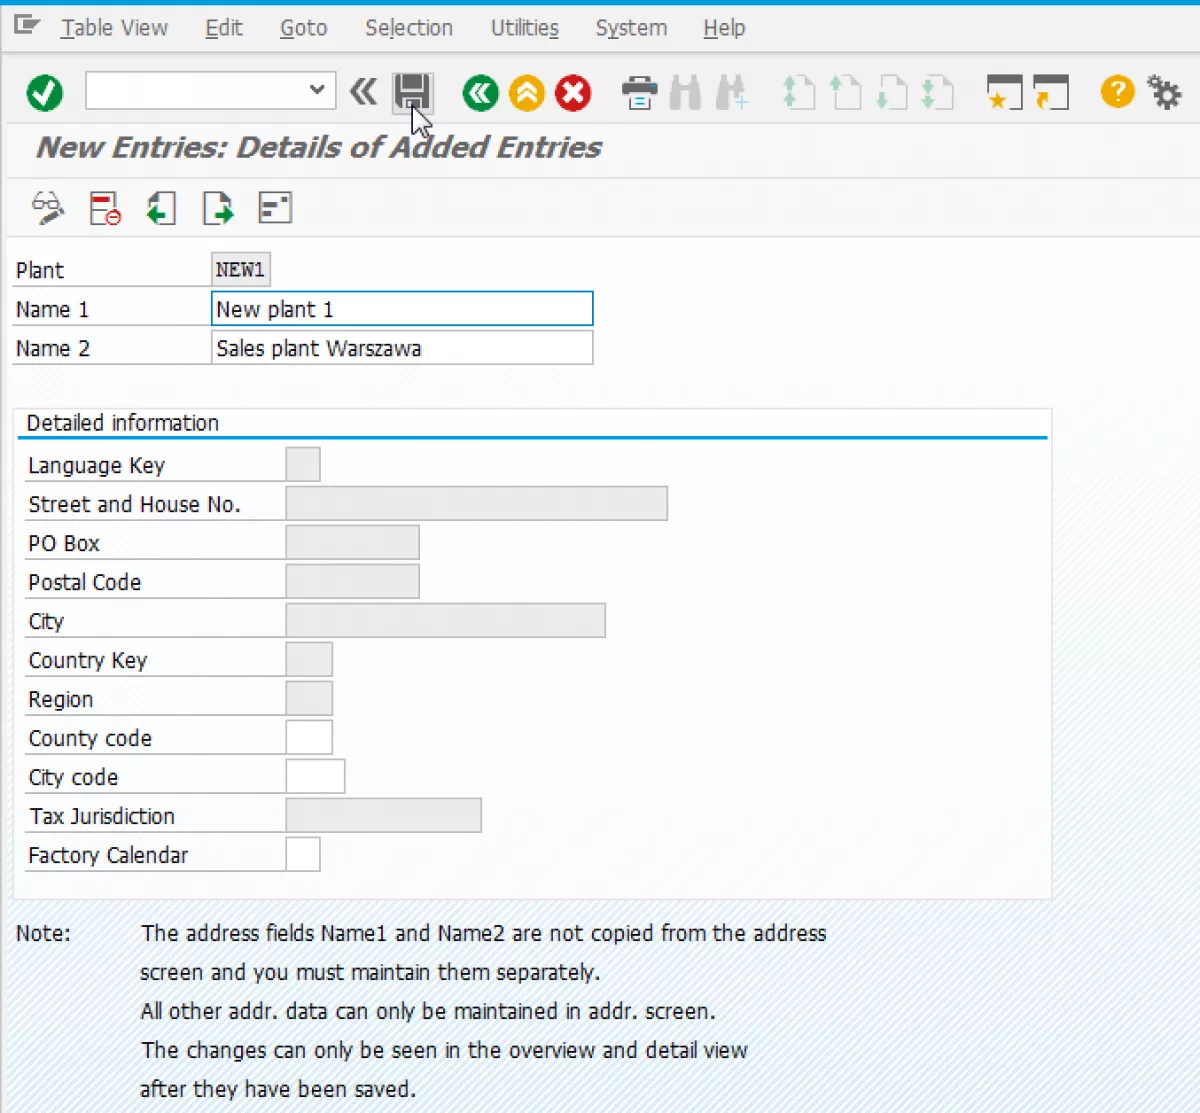Screen dimensions: 1200x1113
Task: Click the Generate Shortcut icon
Action: [1051, 93]
